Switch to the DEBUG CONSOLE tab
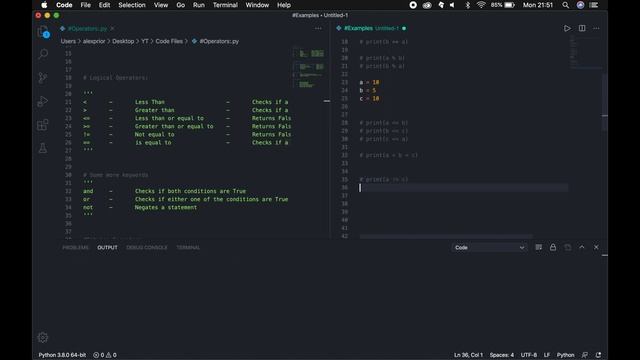 147,247
